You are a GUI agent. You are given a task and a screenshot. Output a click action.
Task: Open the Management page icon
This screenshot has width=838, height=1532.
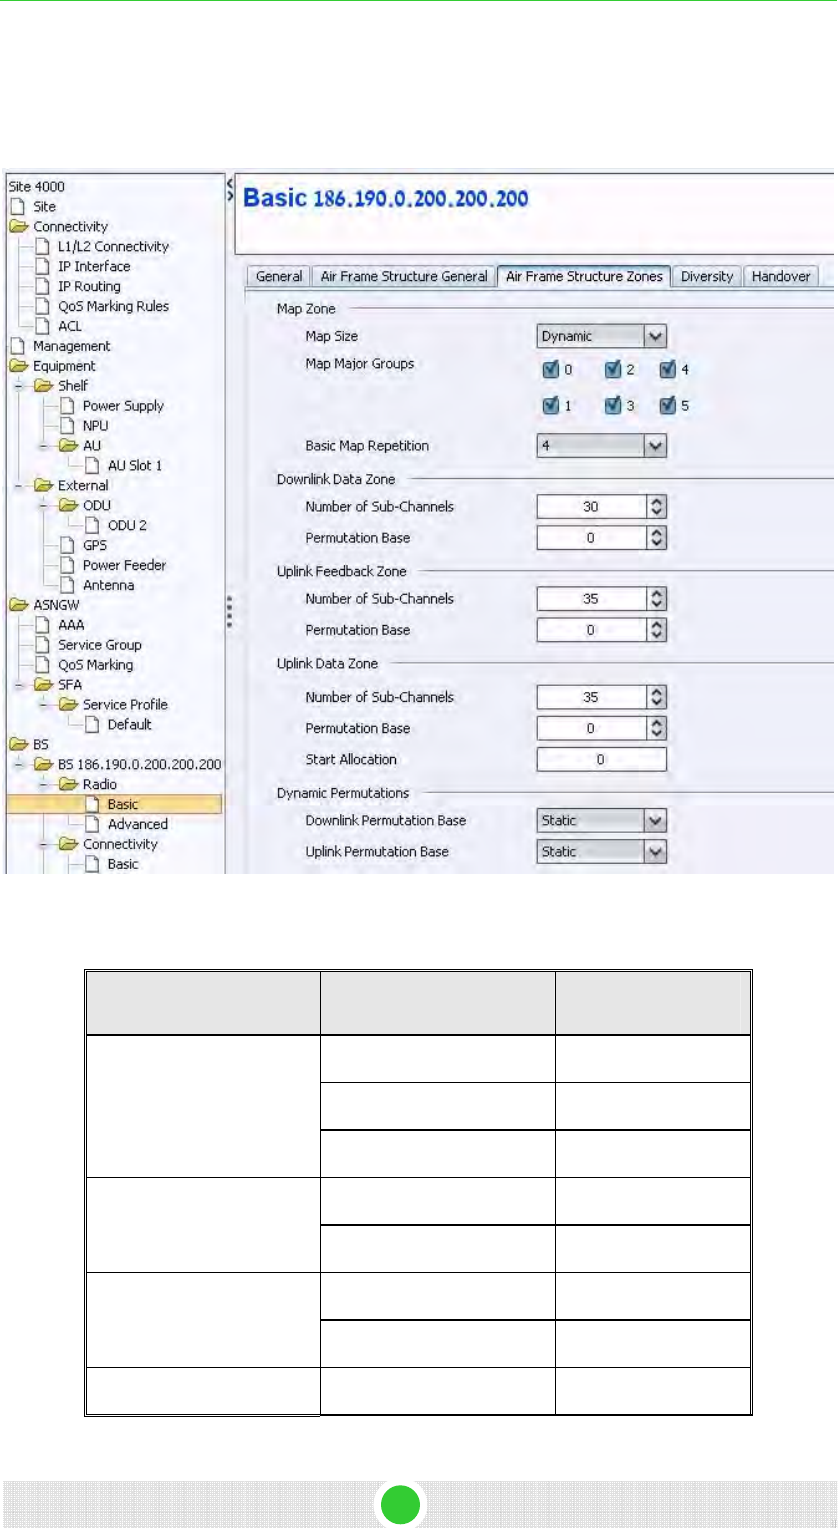pos(18,346)
